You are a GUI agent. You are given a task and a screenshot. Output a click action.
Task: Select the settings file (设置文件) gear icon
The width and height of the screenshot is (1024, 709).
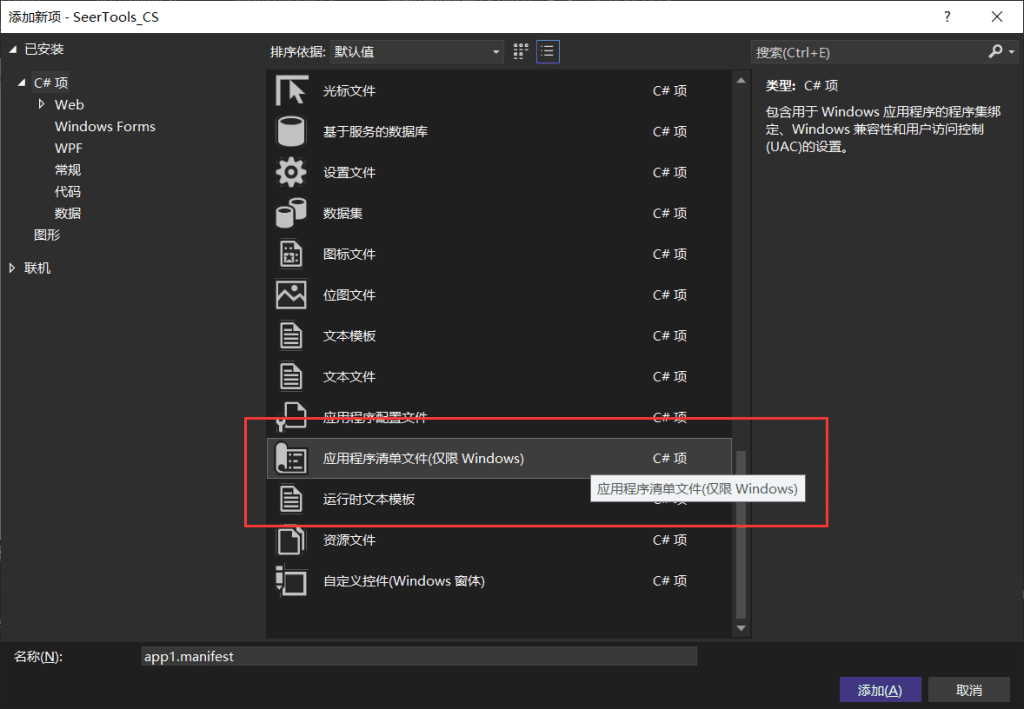[290, 173]
